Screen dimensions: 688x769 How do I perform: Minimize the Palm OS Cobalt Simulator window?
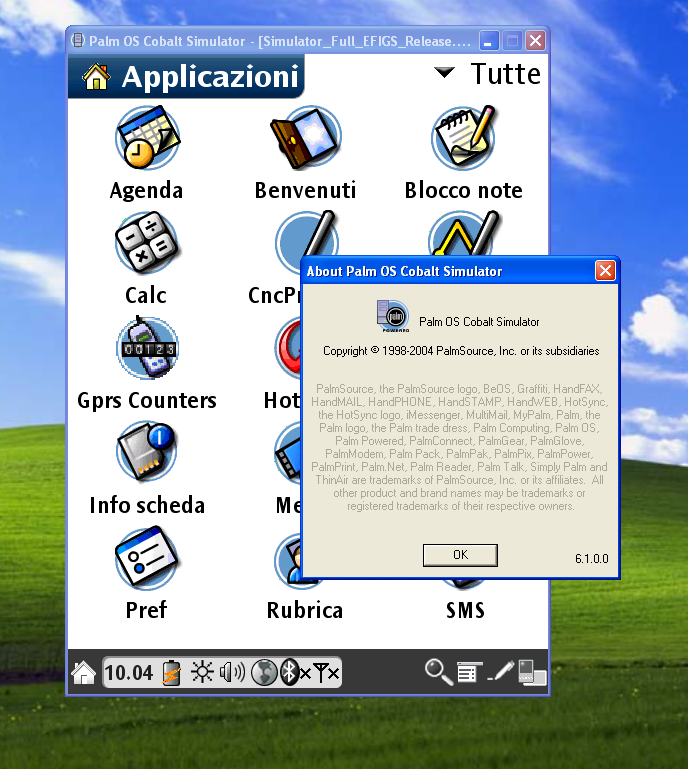tap(488, 41)
